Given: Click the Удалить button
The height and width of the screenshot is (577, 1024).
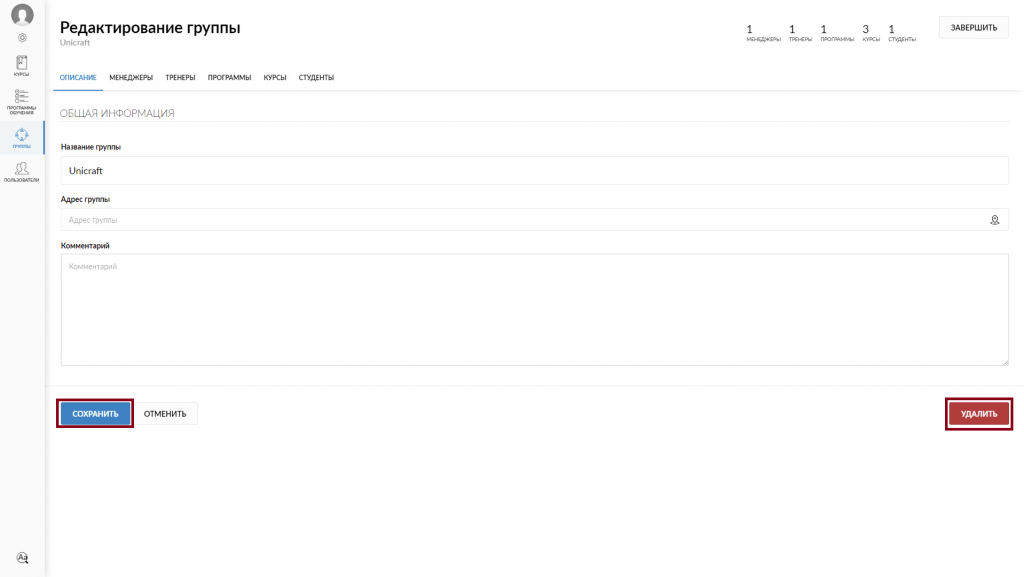Looking at the screenshot, I should [979, 414].
